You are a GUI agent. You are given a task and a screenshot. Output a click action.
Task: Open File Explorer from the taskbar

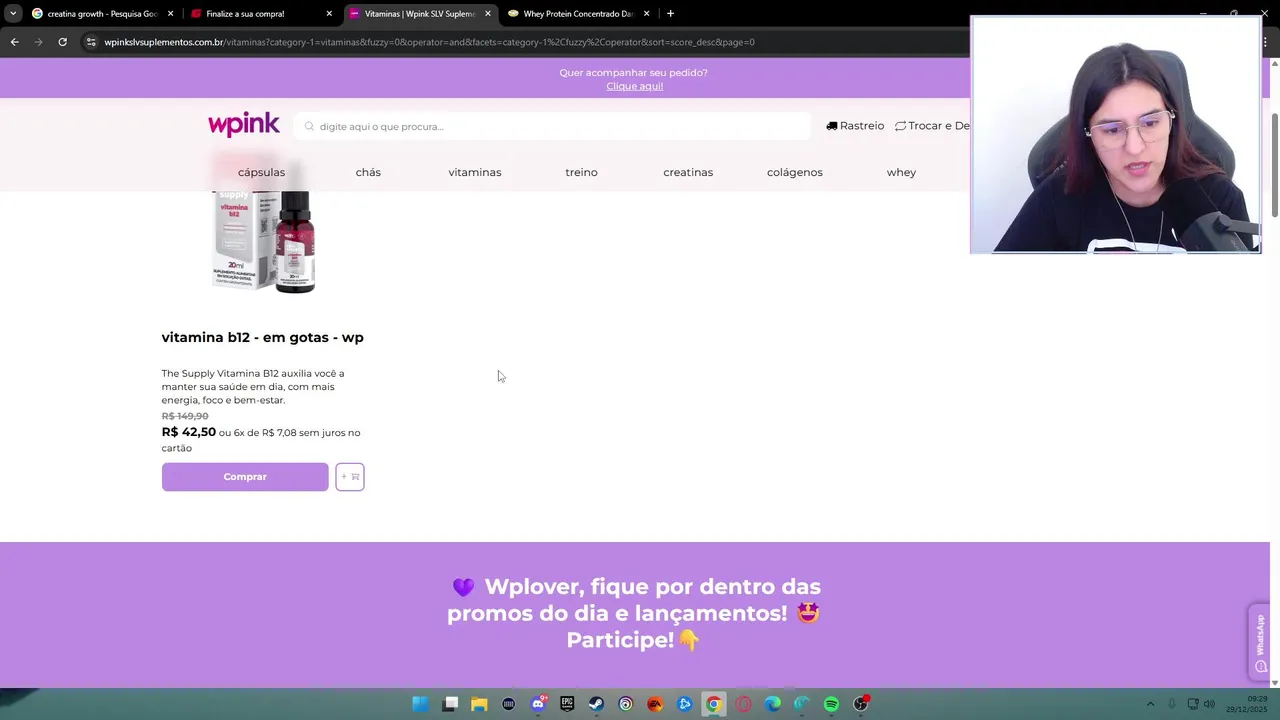click(479, 704)
